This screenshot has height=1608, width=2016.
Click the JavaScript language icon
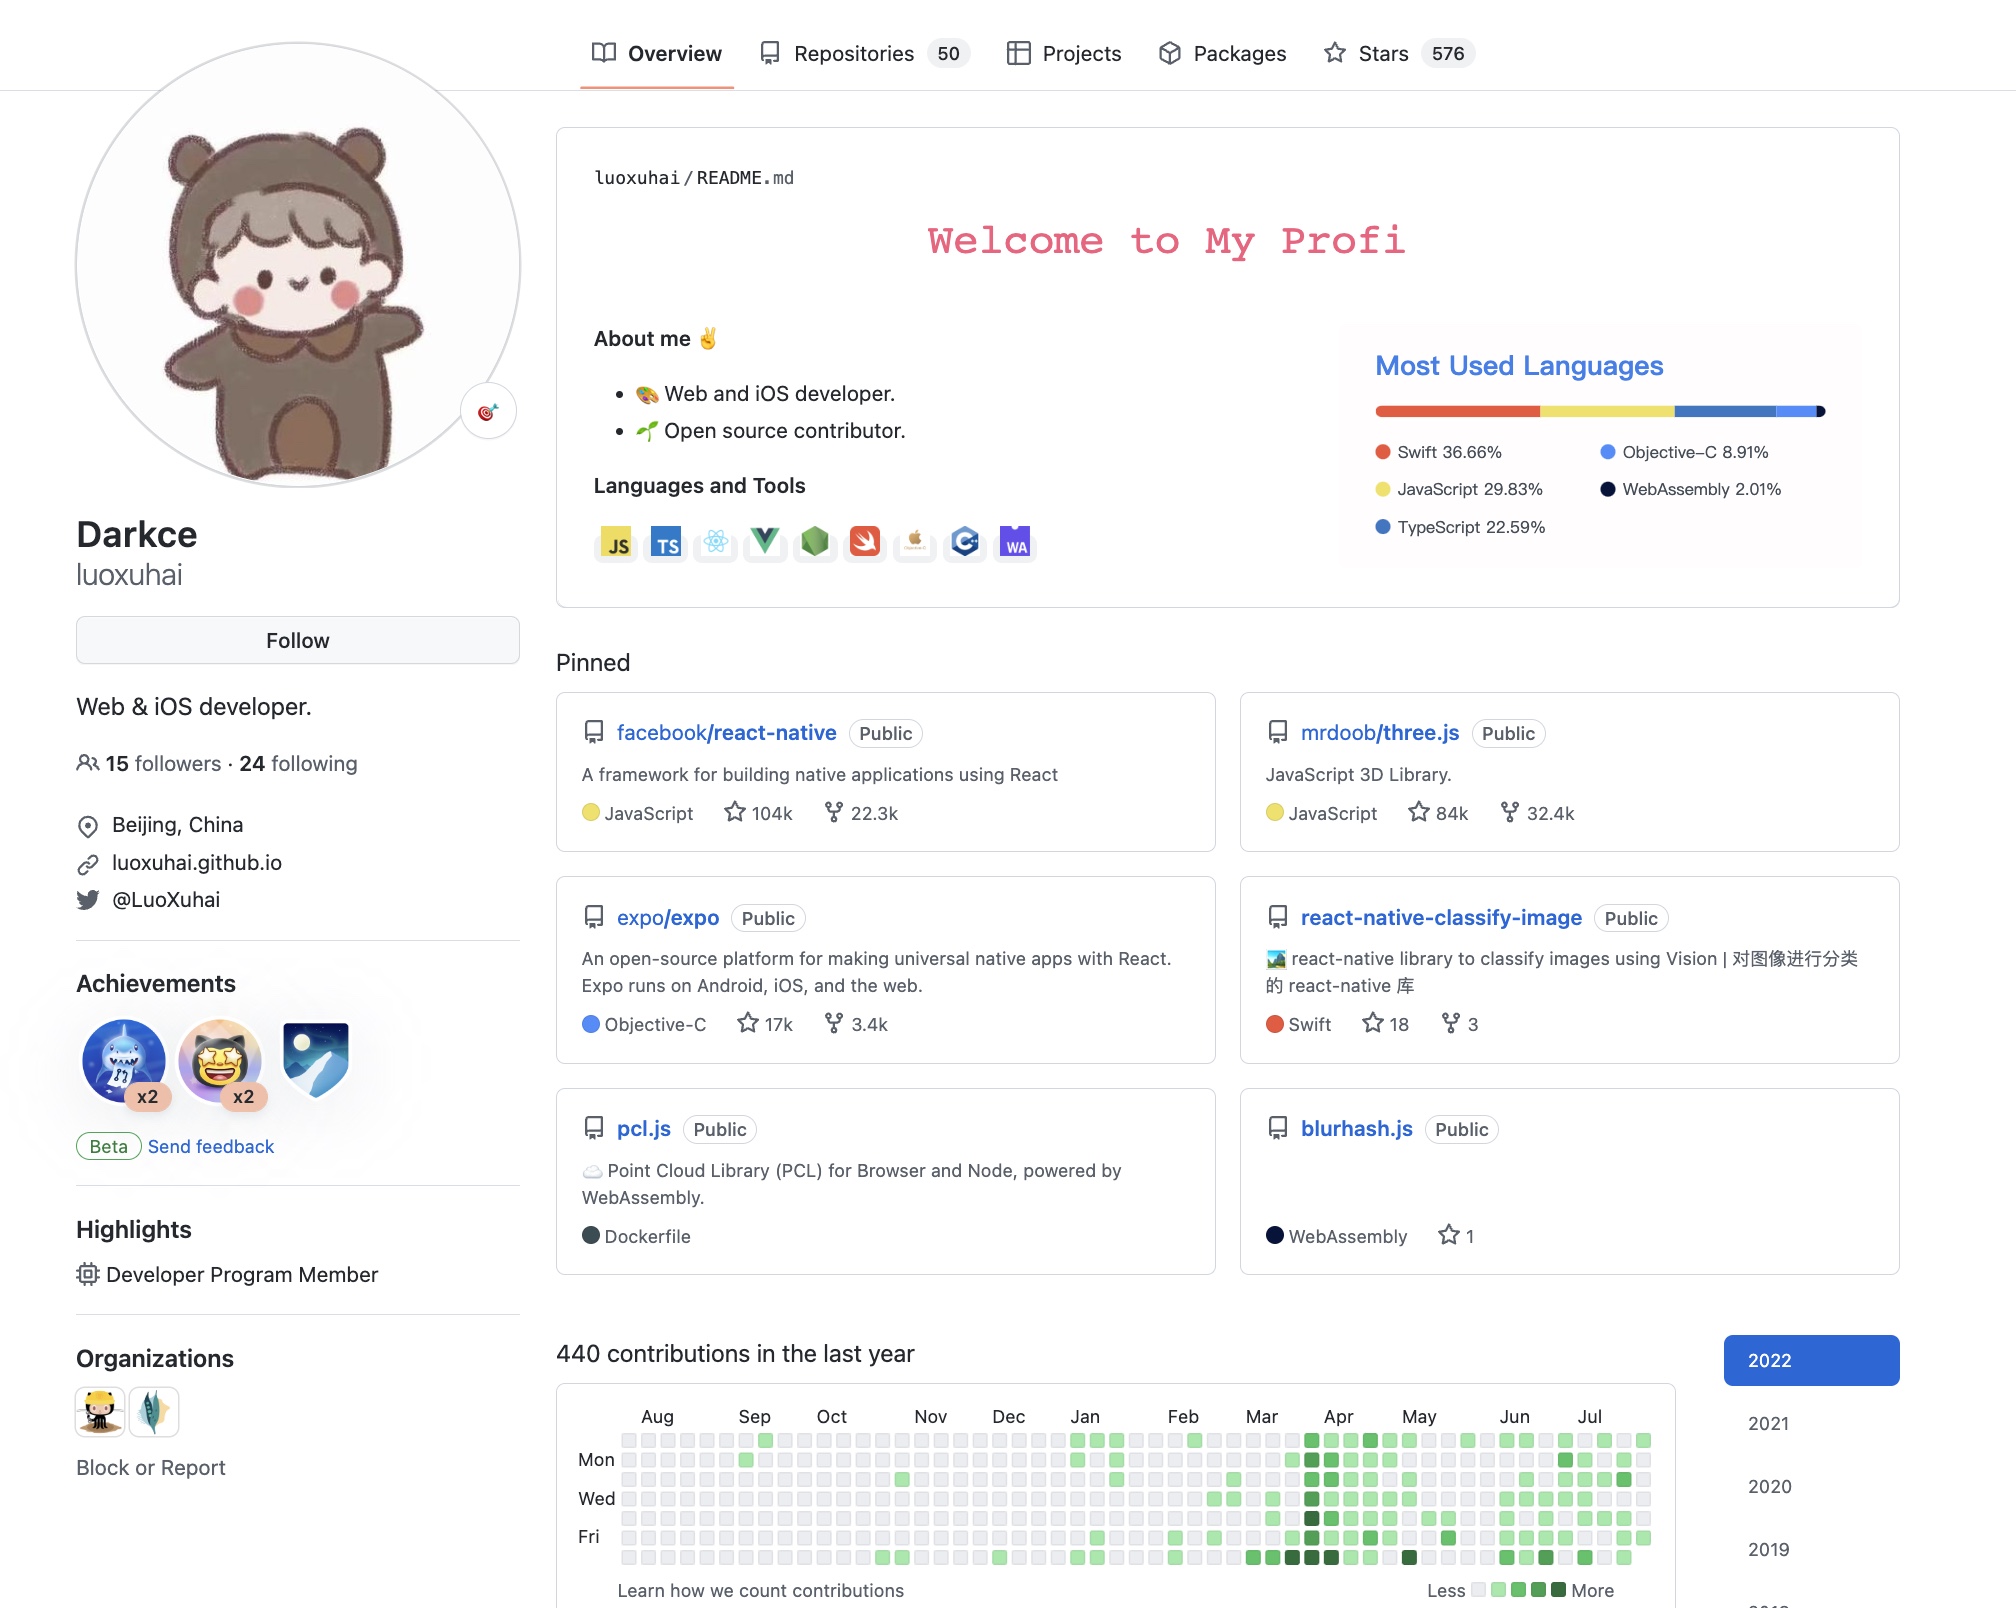click(617, 543)
